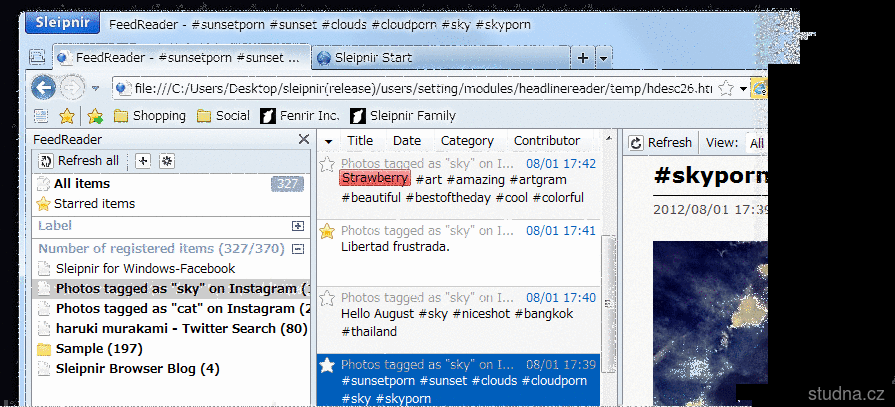The height and width of the screenshot is (407, 895).
Task: Sort the headline list by Title
Action: (360, 141)
